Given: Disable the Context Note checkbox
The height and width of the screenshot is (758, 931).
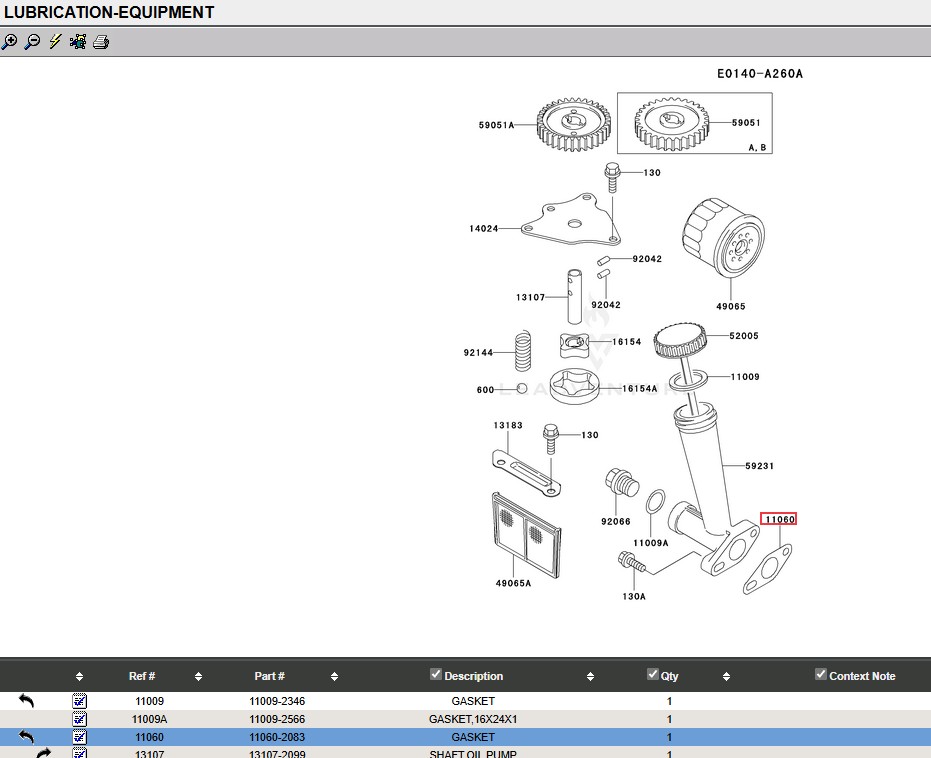Looking at the screenshot, I should point(821,675).
